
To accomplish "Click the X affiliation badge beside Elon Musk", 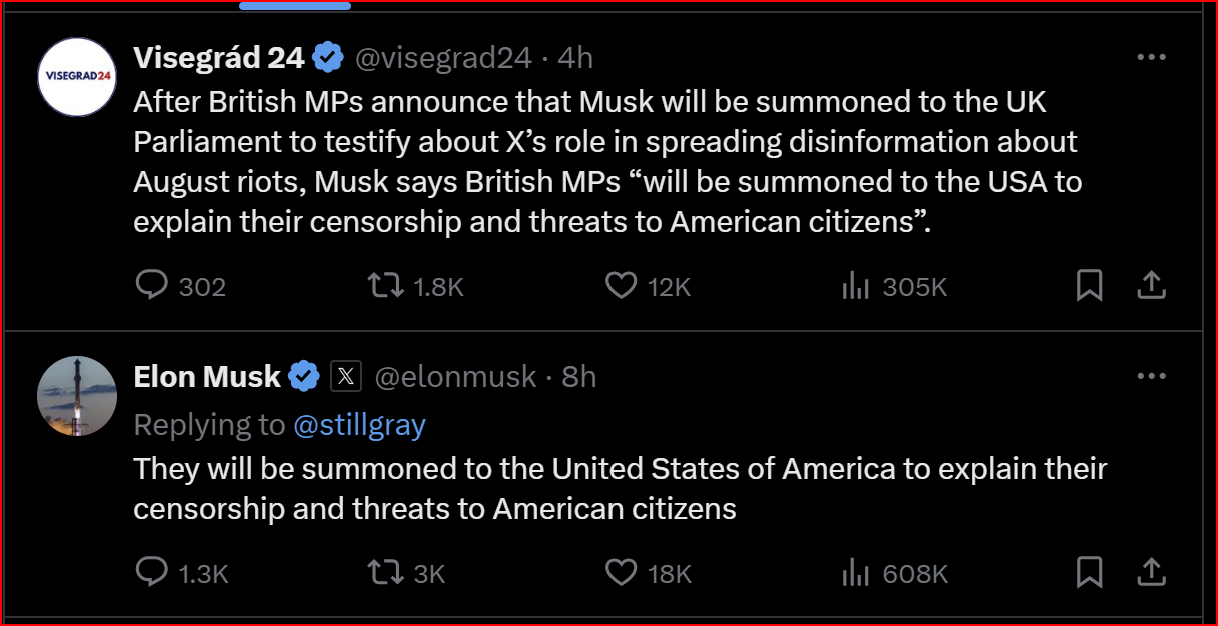I will 345,376.
